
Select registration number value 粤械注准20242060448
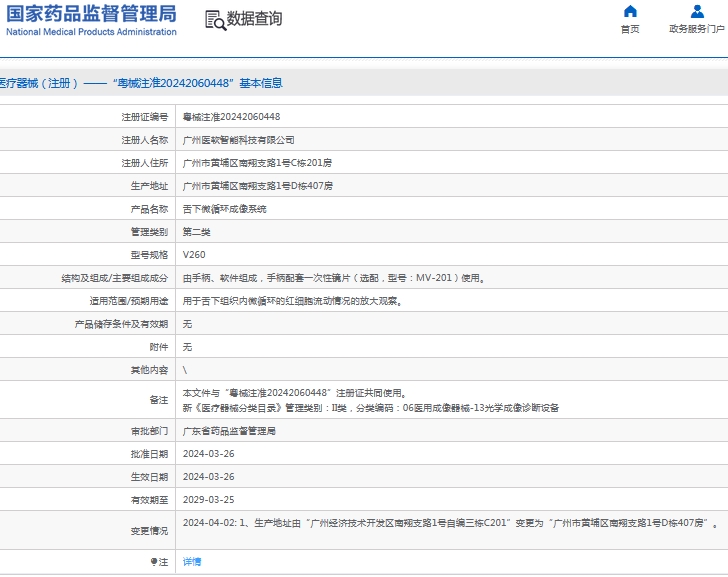click(x=231, y=117)
